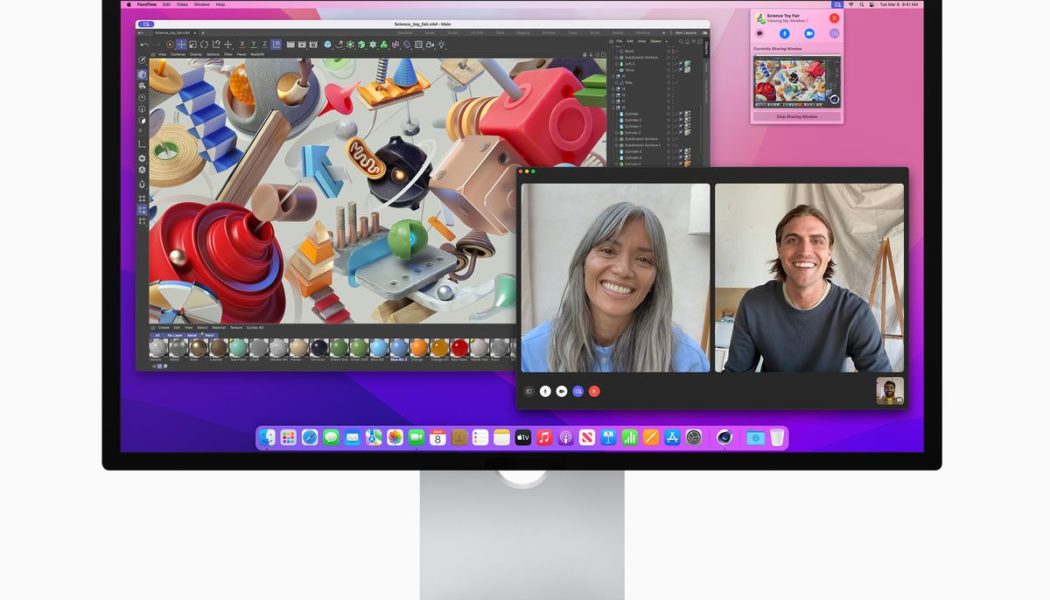This screenshot has width=1050, height=600.
Task: Toggle the camera button in the FaceTime call
Action: click(x=561, y=391)
